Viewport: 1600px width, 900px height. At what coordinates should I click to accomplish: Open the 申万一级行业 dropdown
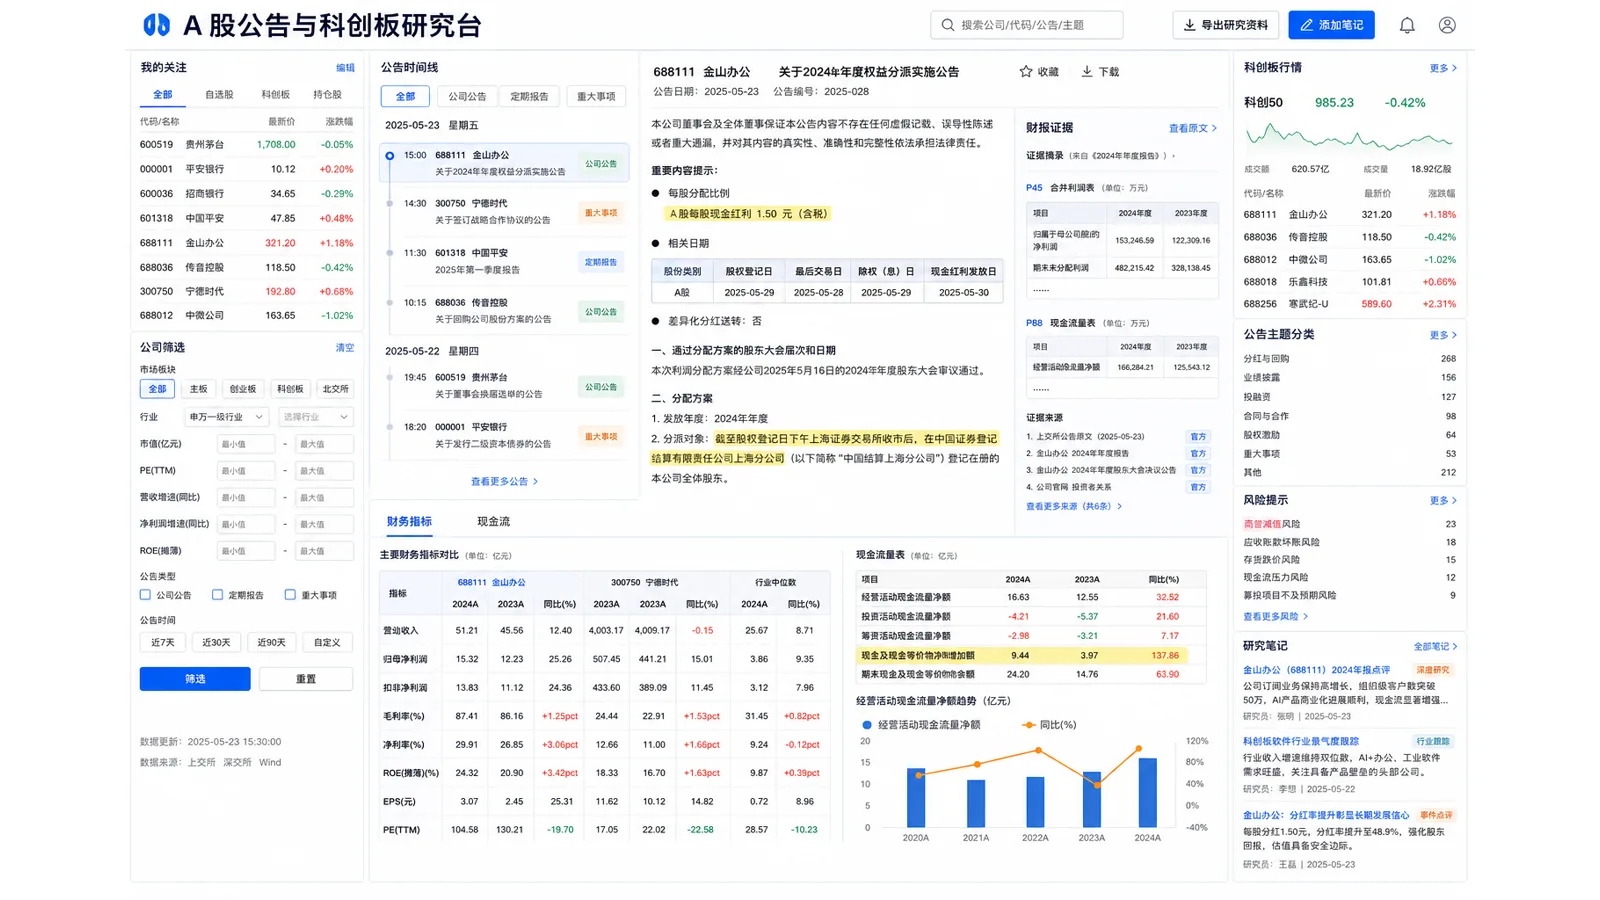tap(226, 417)
